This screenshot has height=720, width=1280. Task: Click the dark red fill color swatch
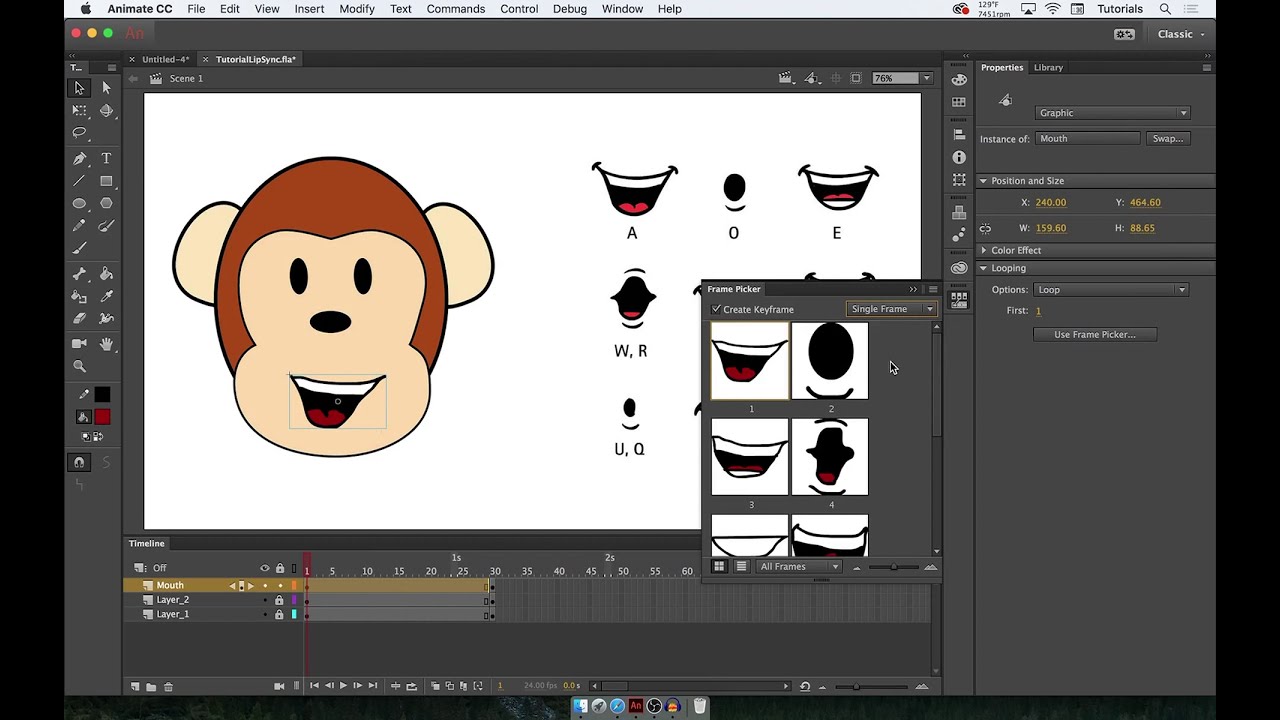pyautogui.click(x=102, y=417)
